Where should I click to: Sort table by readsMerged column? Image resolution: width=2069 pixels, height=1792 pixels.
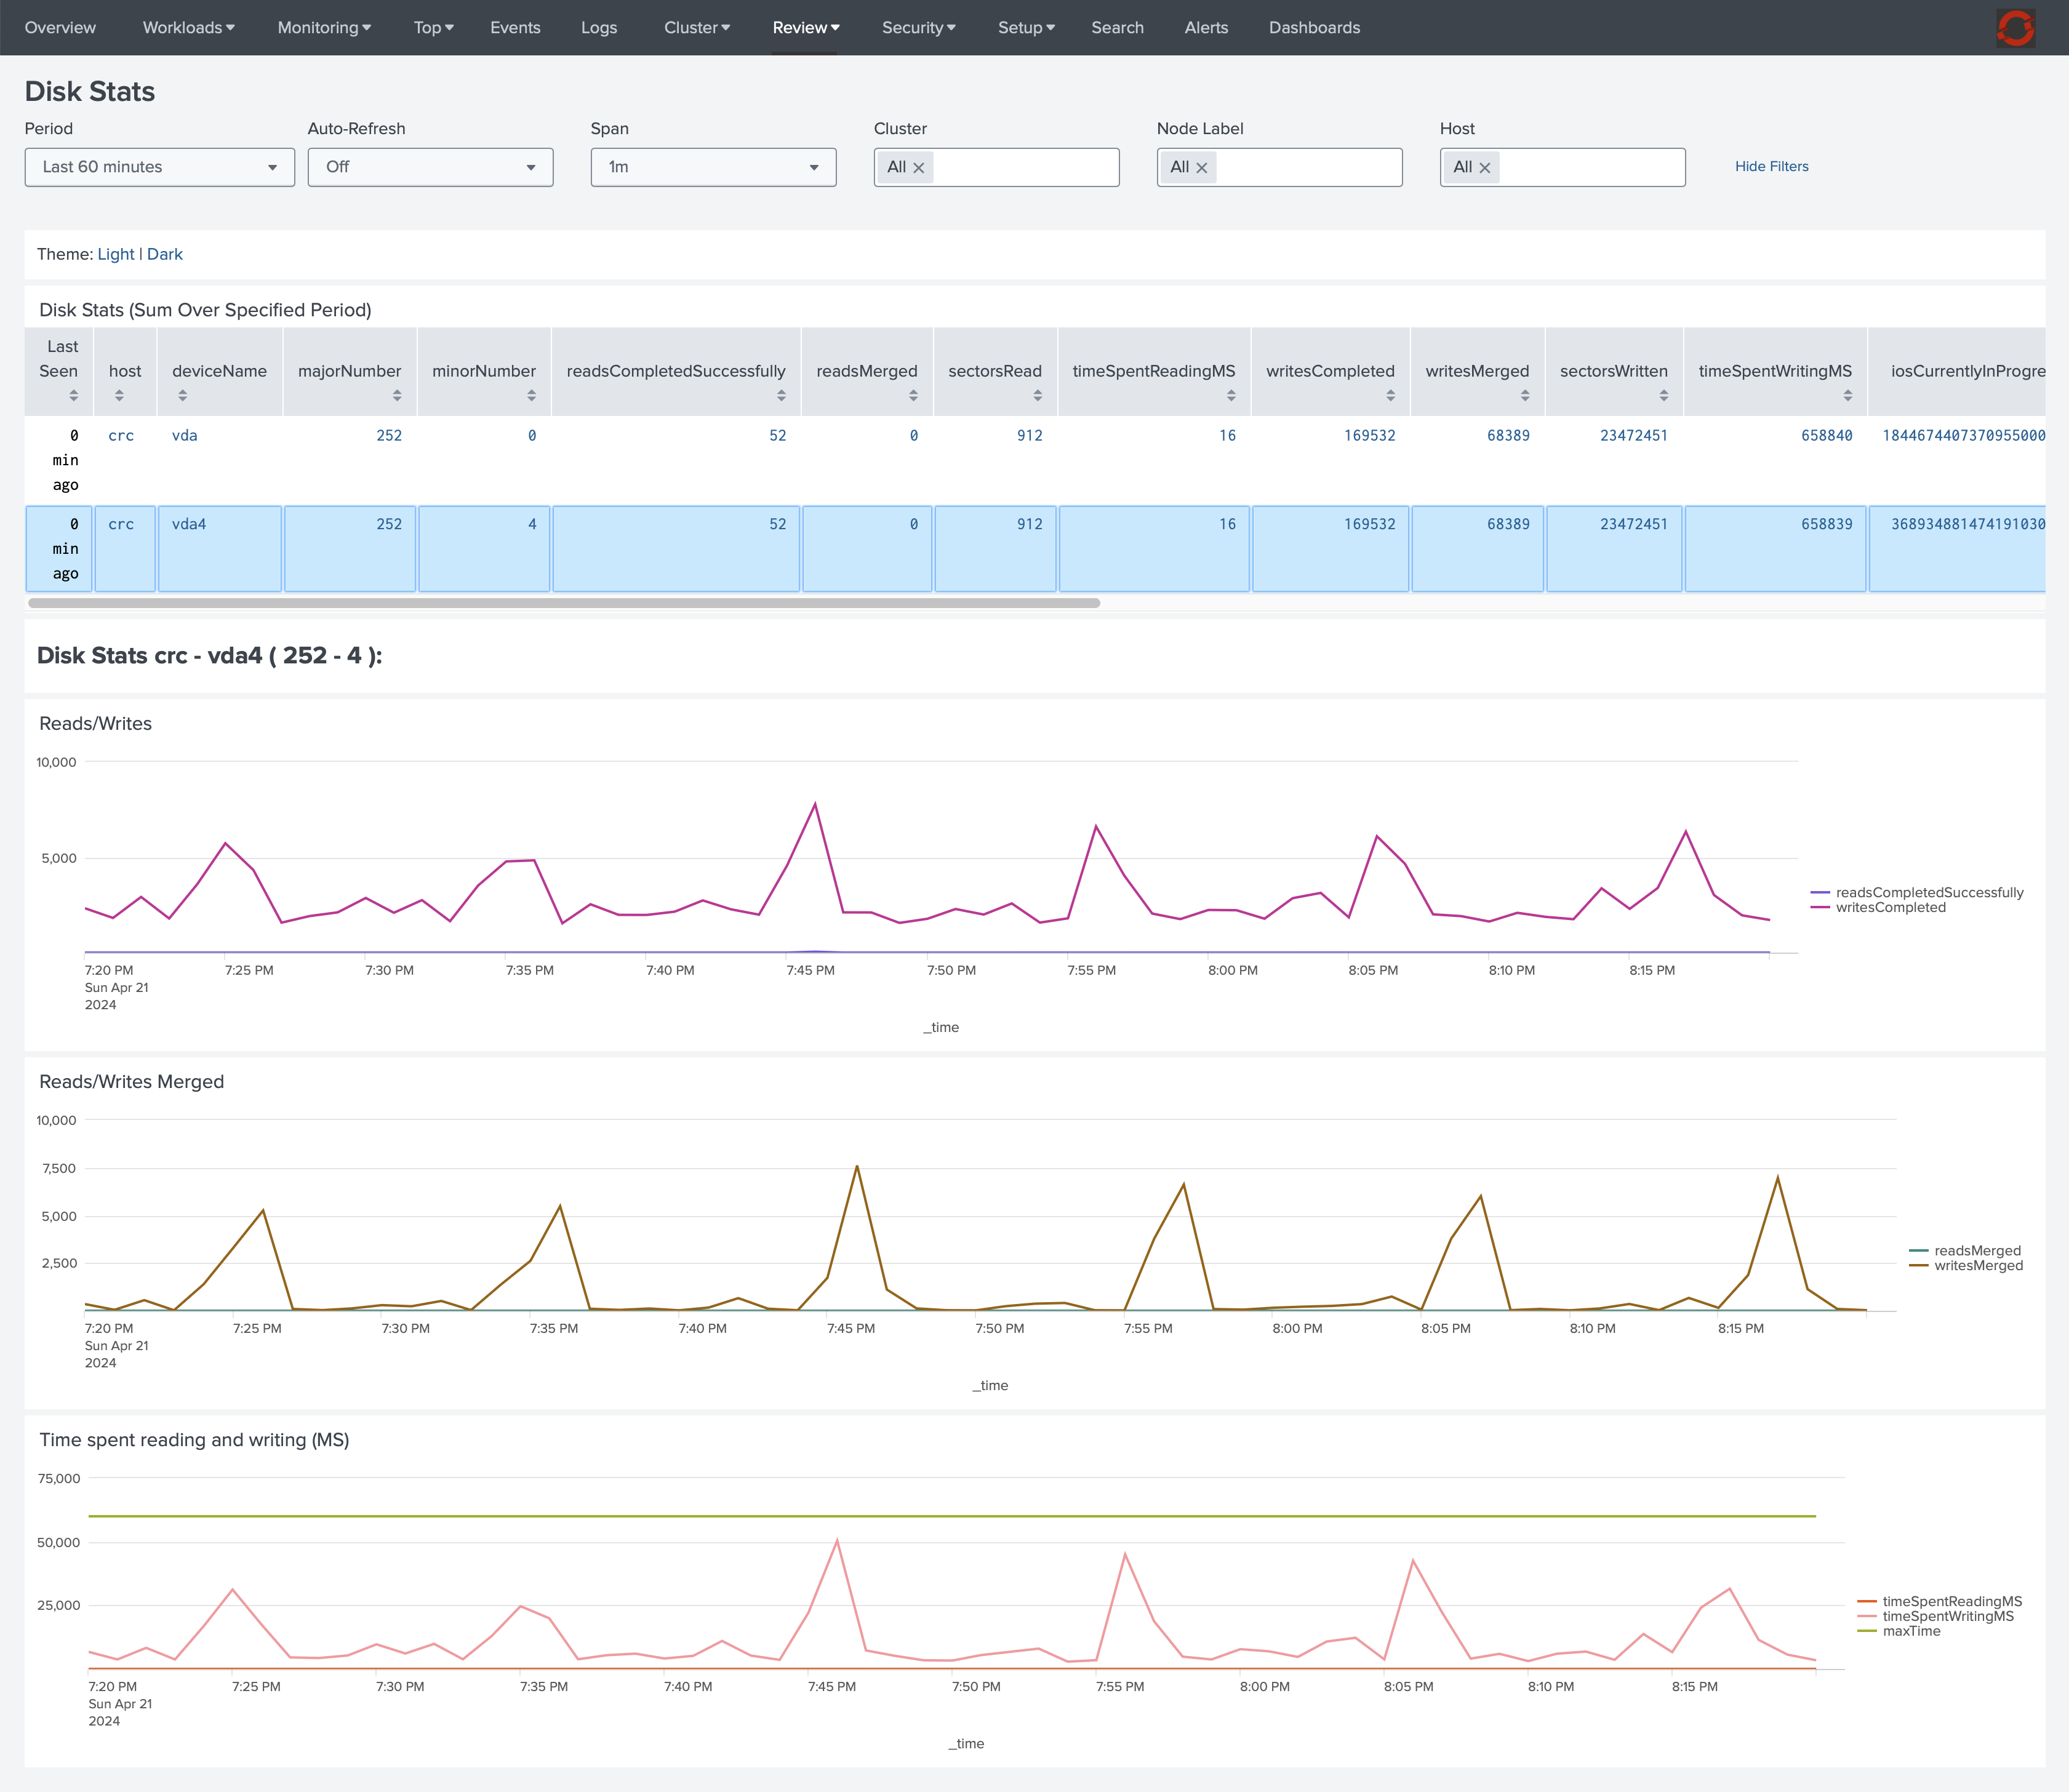(x=913, y=396)
